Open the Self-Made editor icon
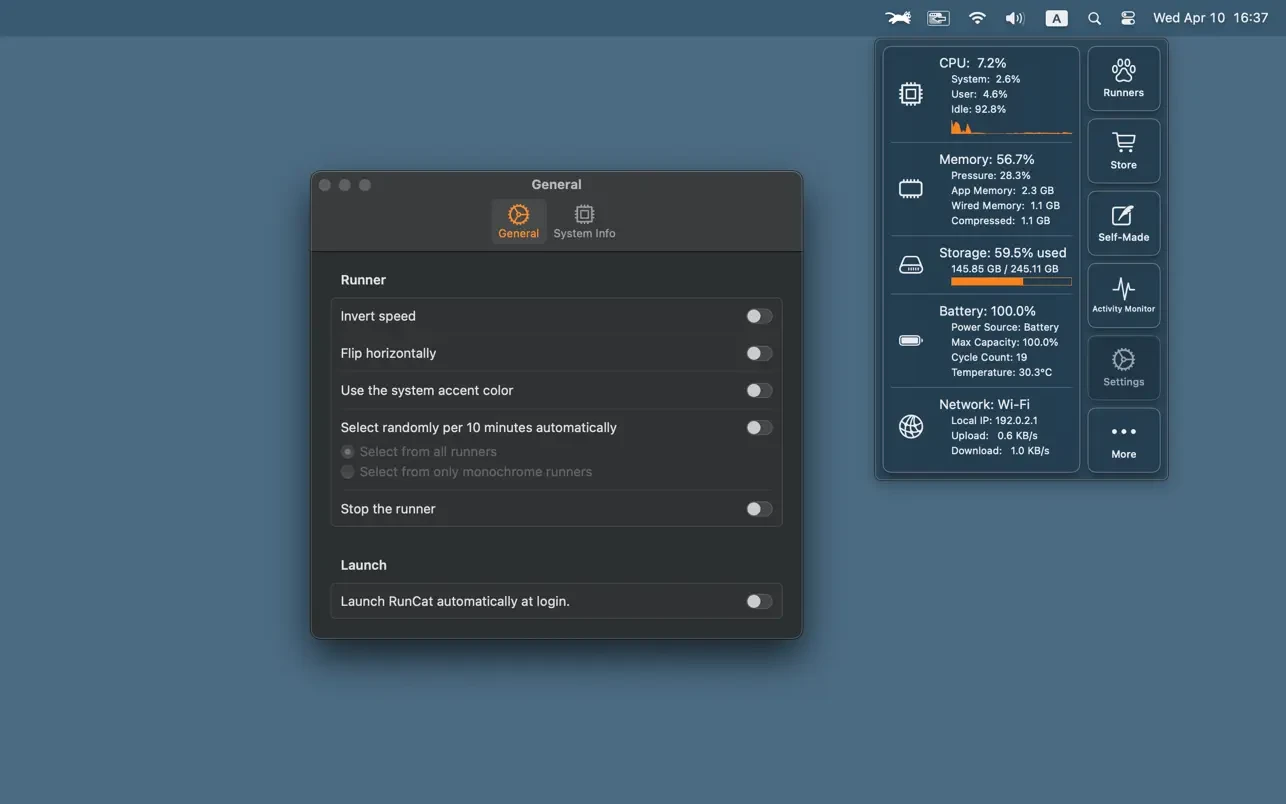1286x804 pixels. (x=1123, y=223)
